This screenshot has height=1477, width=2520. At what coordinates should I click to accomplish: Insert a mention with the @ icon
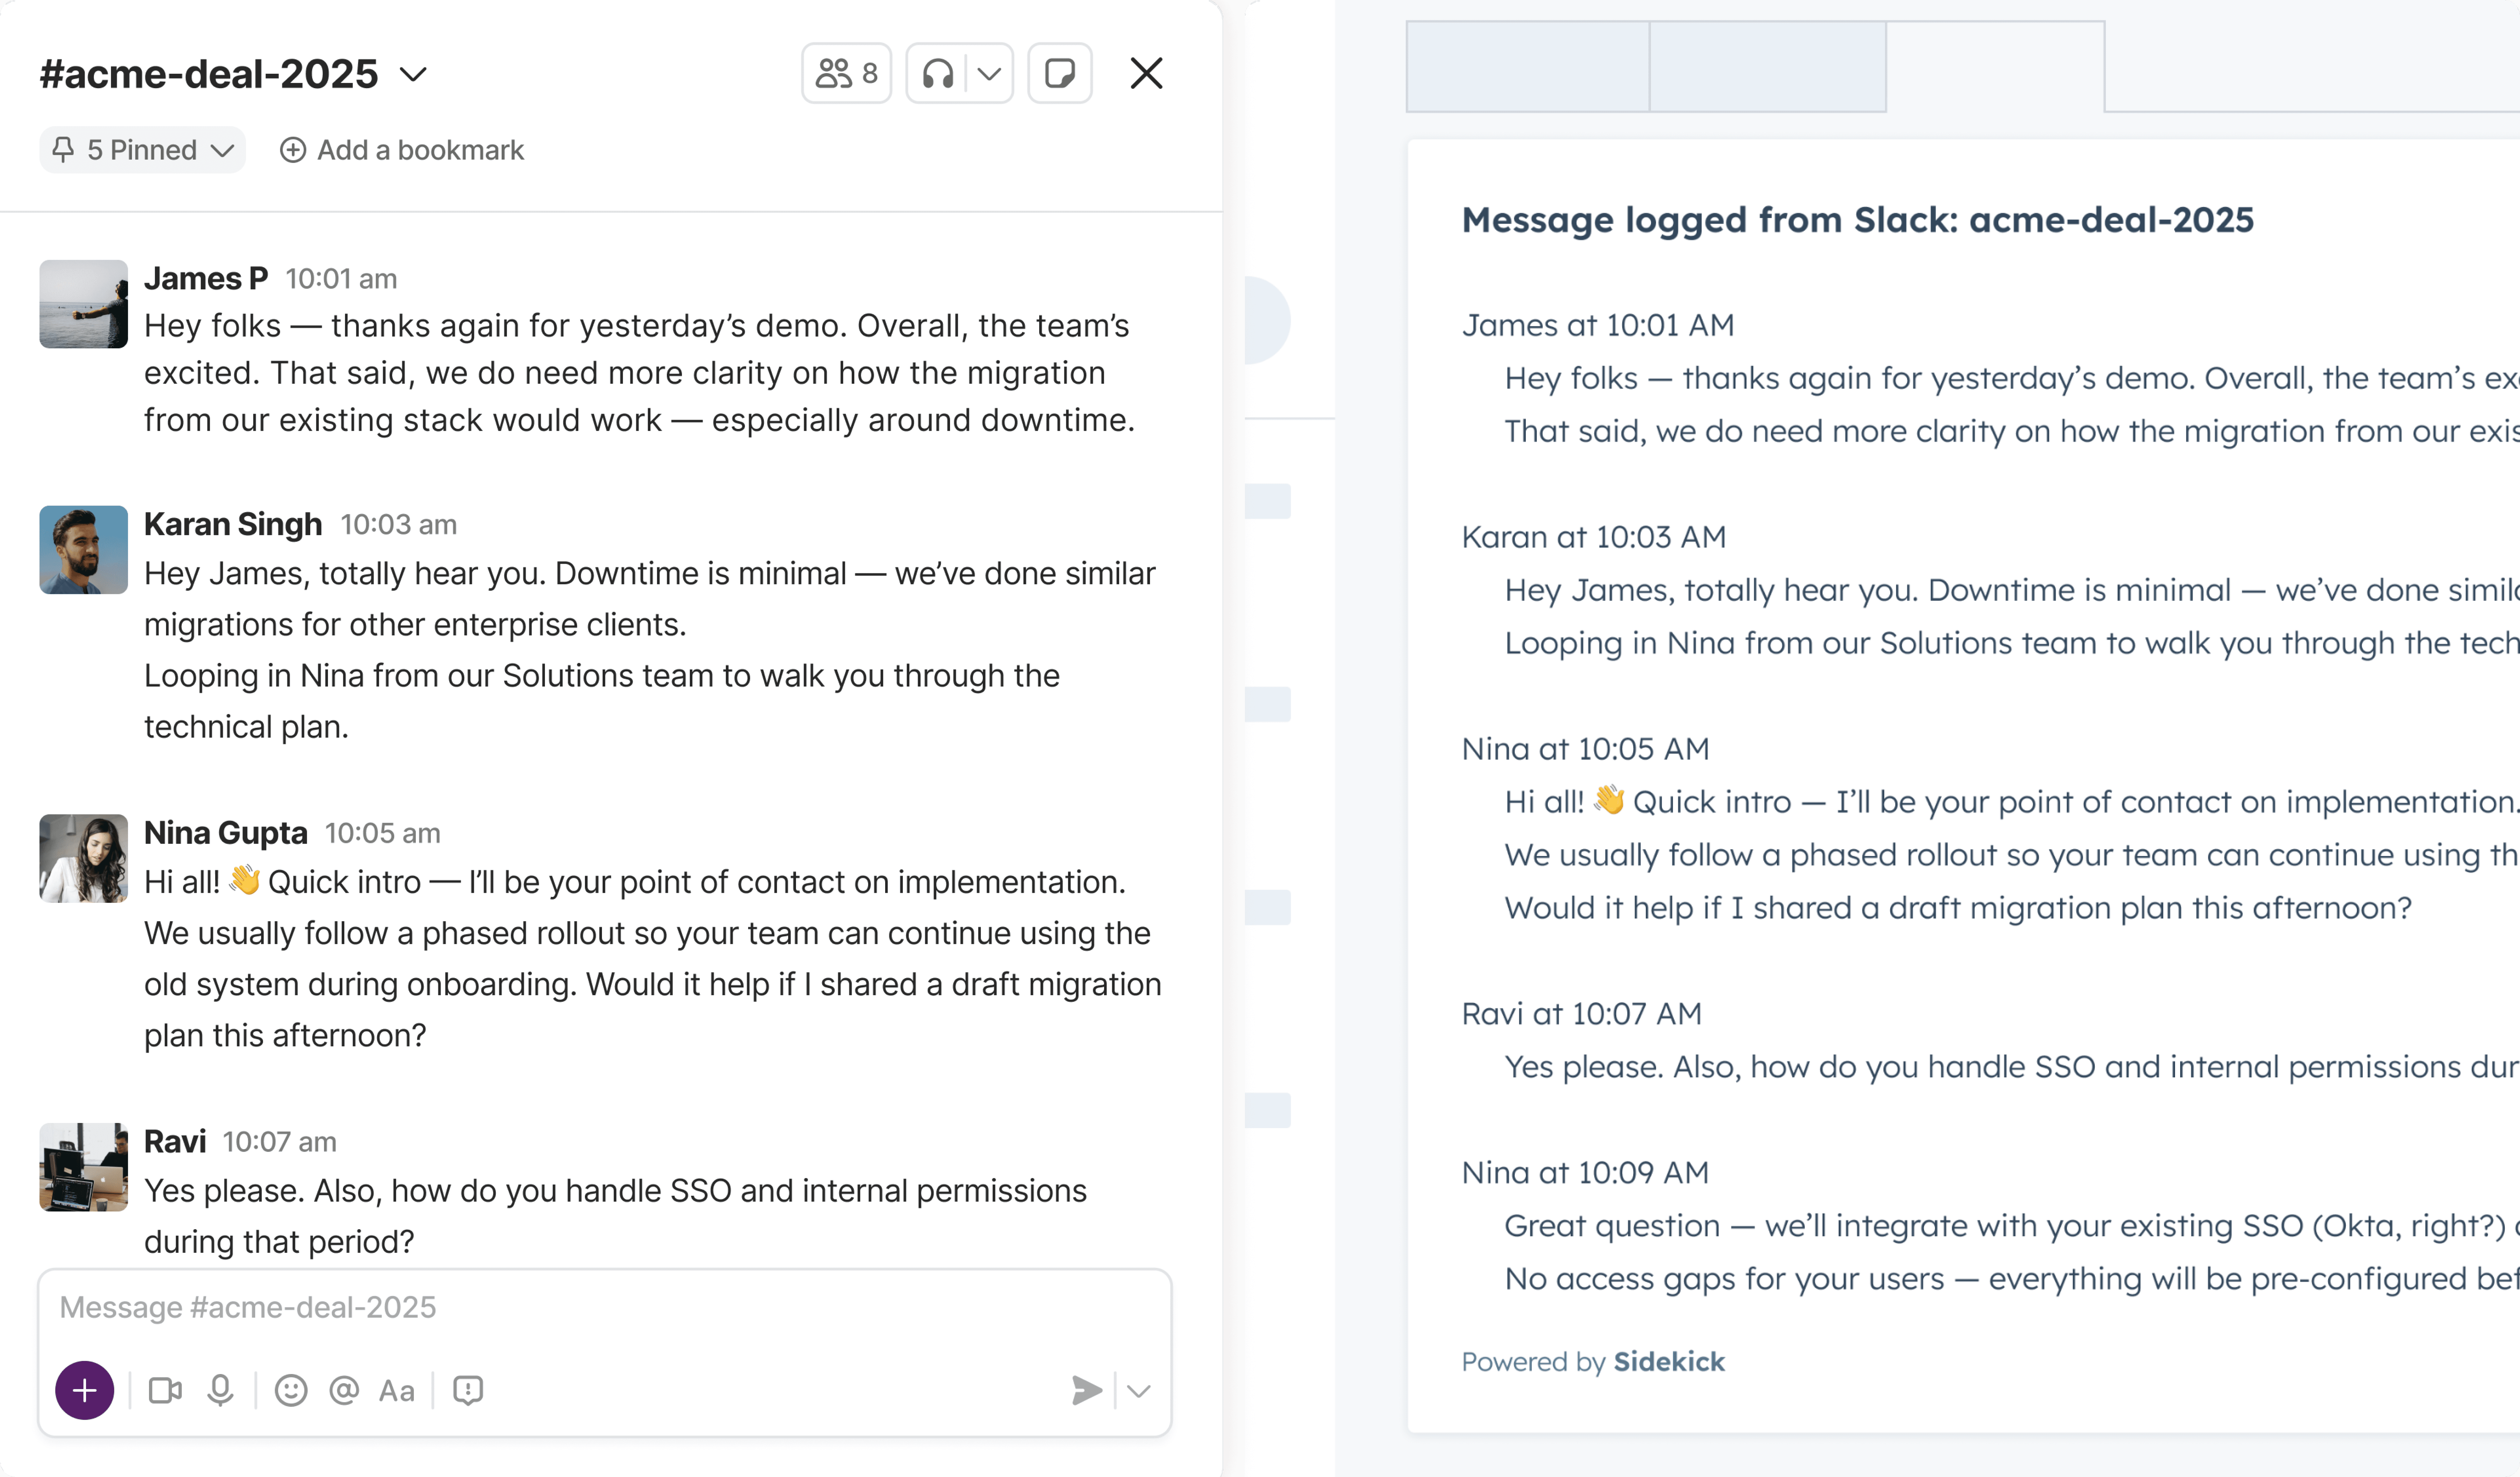(x=344, y=1390)
